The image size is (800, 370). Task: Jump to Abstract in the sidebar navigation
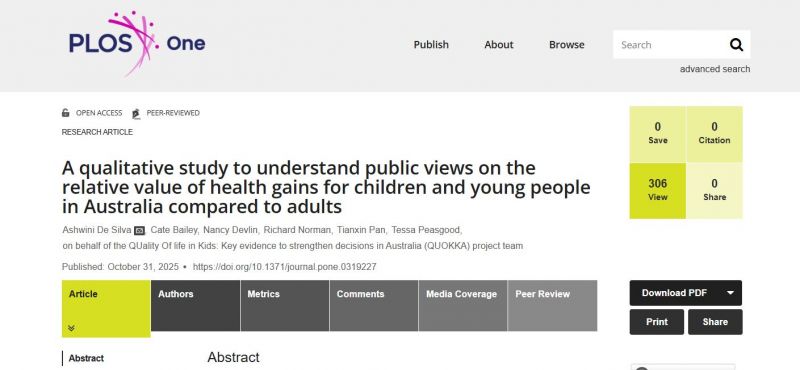(86, 358)
